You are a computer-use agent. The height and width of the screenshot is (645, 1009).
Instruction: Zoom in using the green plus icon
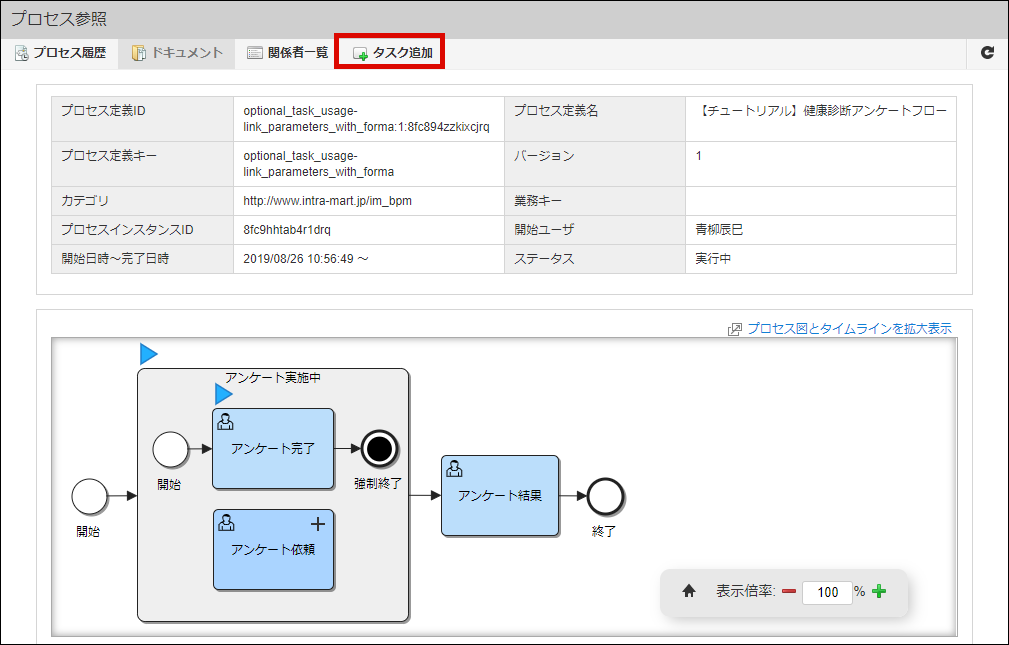coord(879,592)
